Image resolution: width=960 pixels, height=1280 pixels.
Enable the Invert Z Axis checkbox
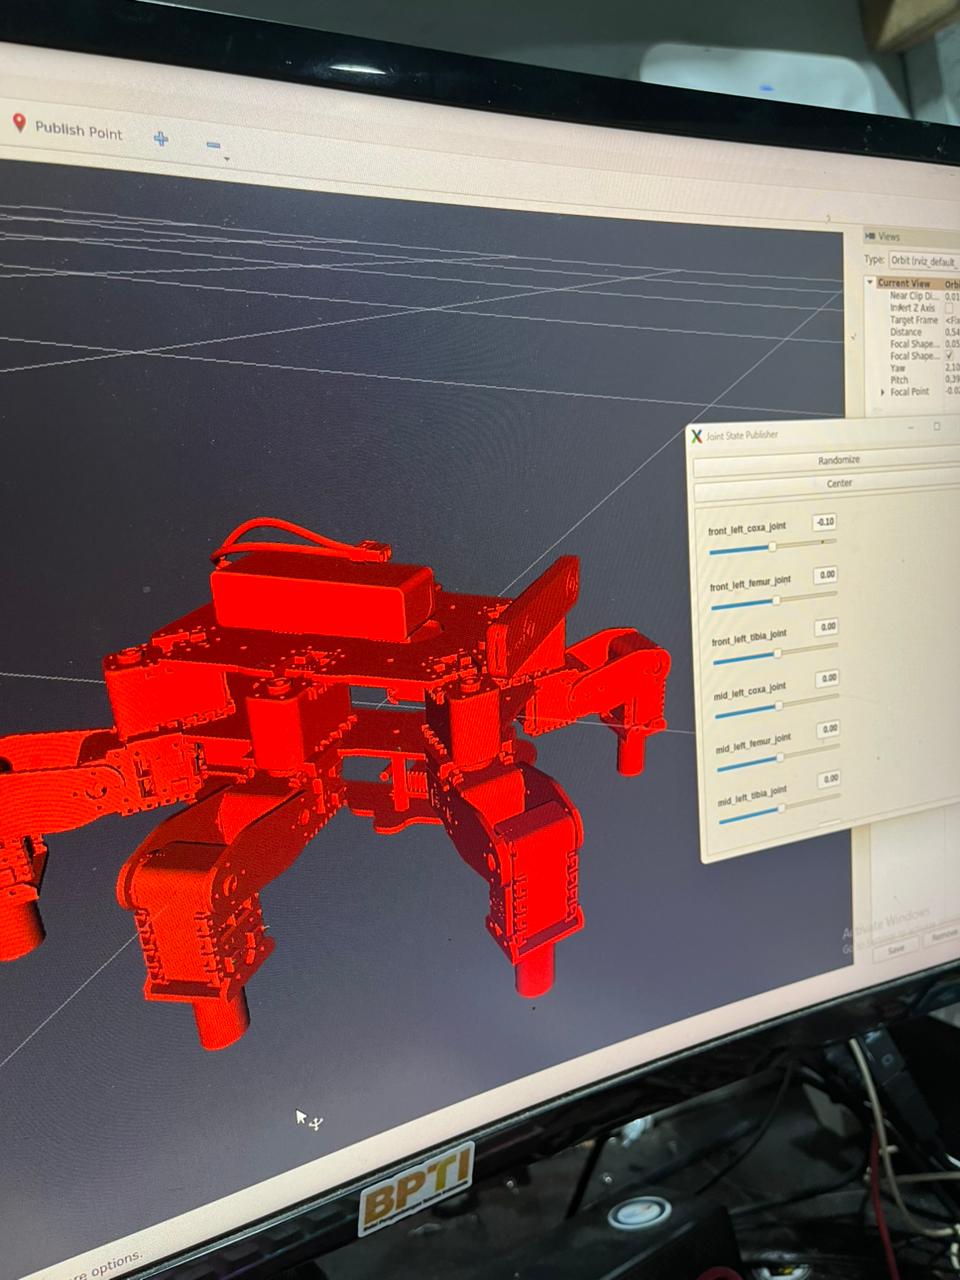949,308
